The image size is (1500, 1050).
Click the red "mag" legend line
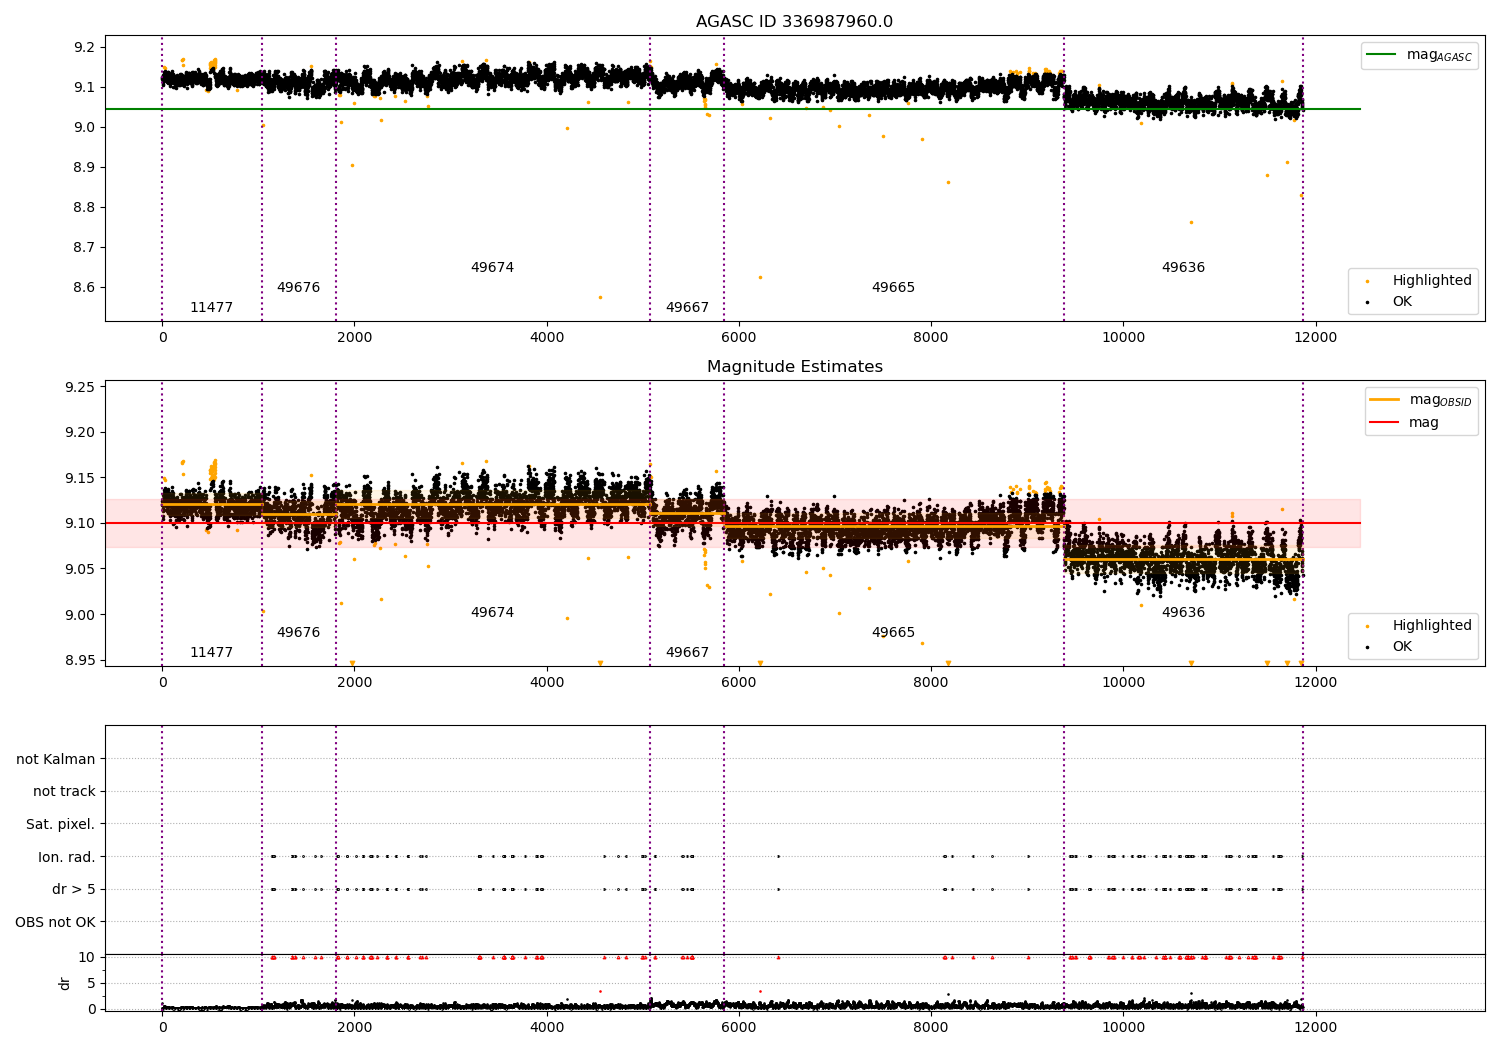point(1385,423)
